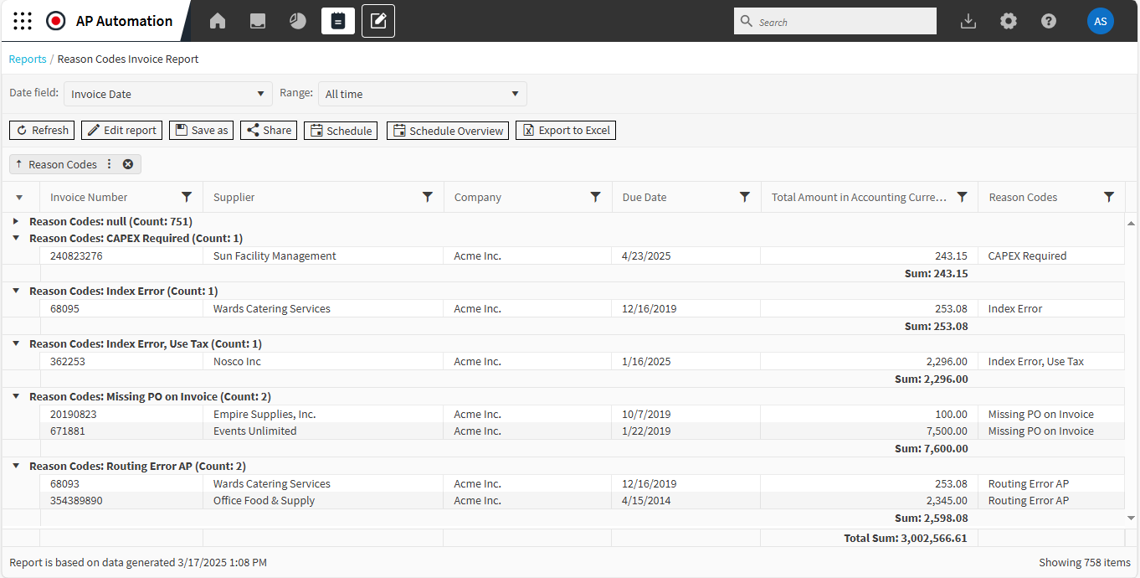Expand the Reason Codes: null group
Viewport: 1140px width, 578px height.
(16, 221)
